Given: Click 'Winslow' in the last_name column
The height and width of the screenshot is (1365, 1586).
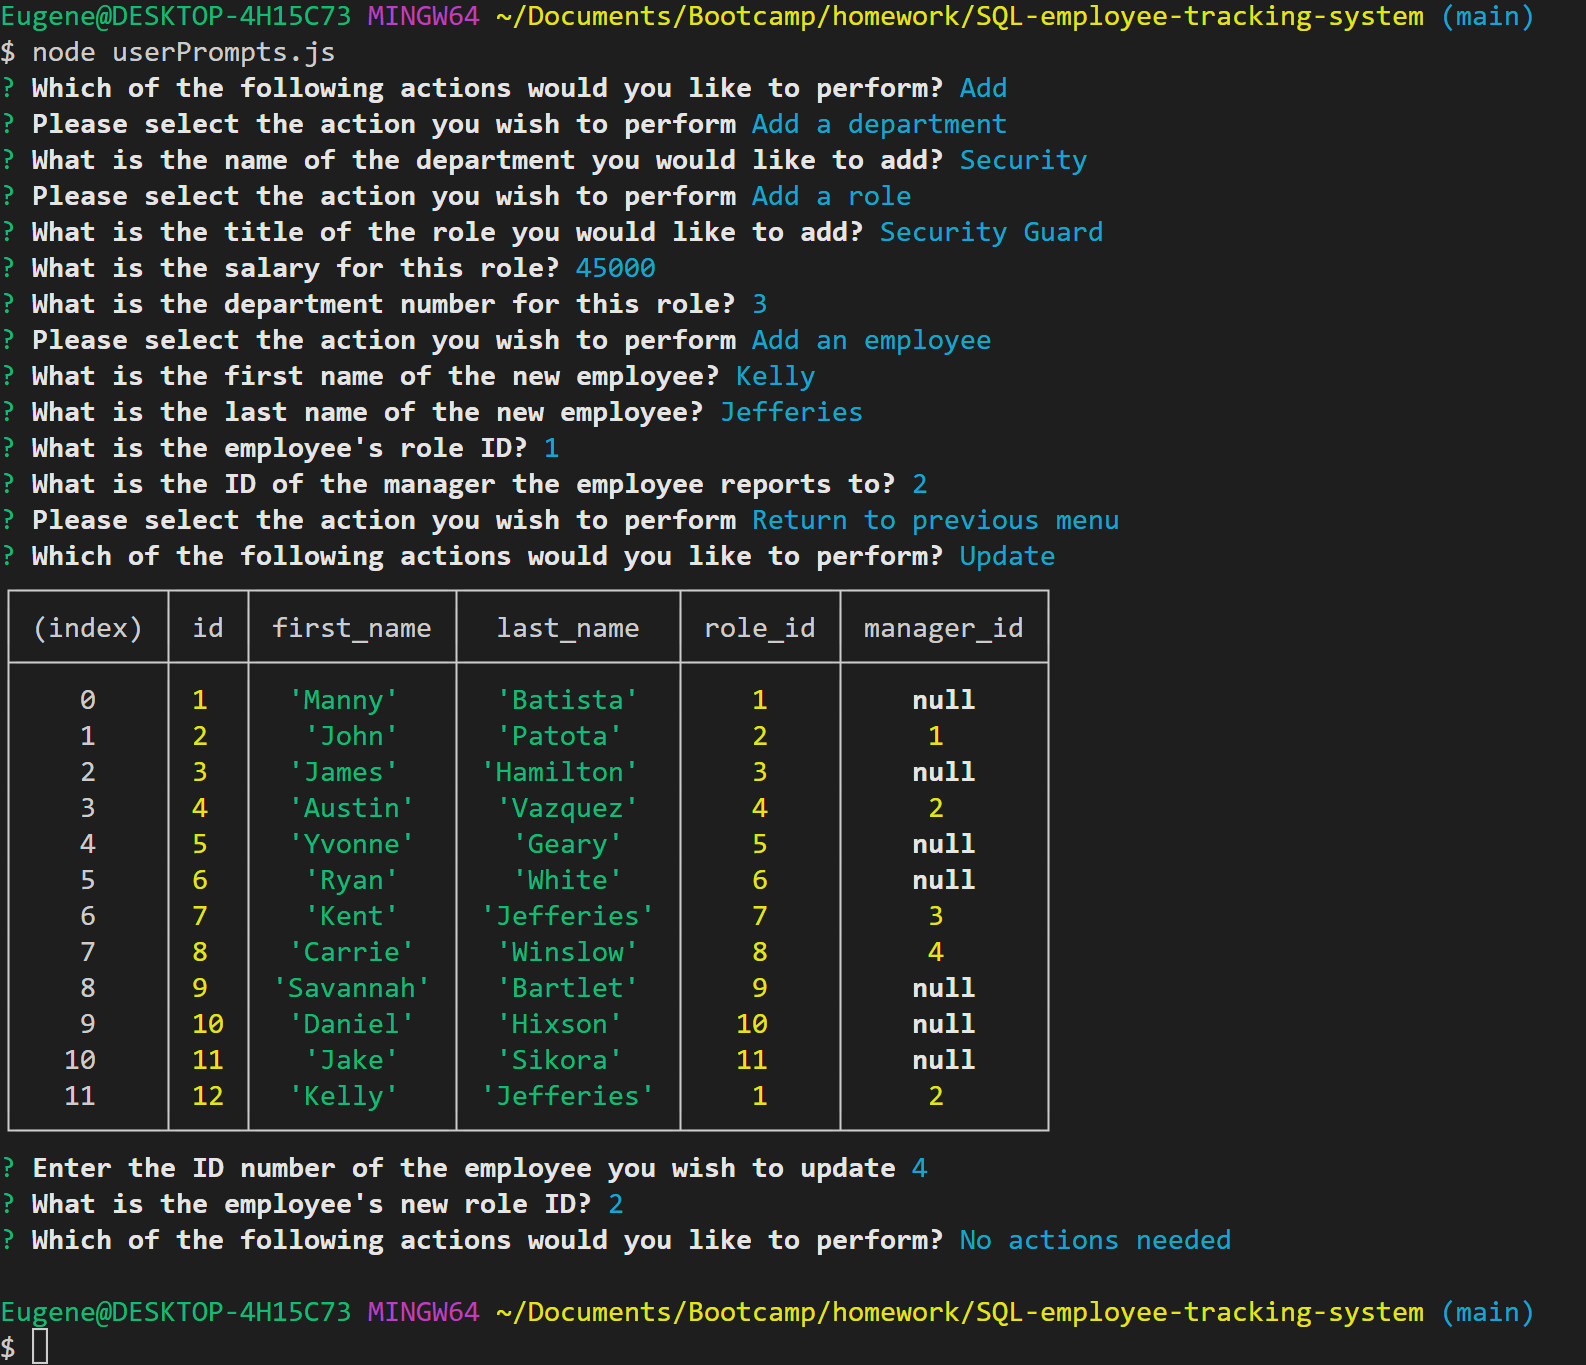Looking at the screenshot, I should click(x=567, y=952).
